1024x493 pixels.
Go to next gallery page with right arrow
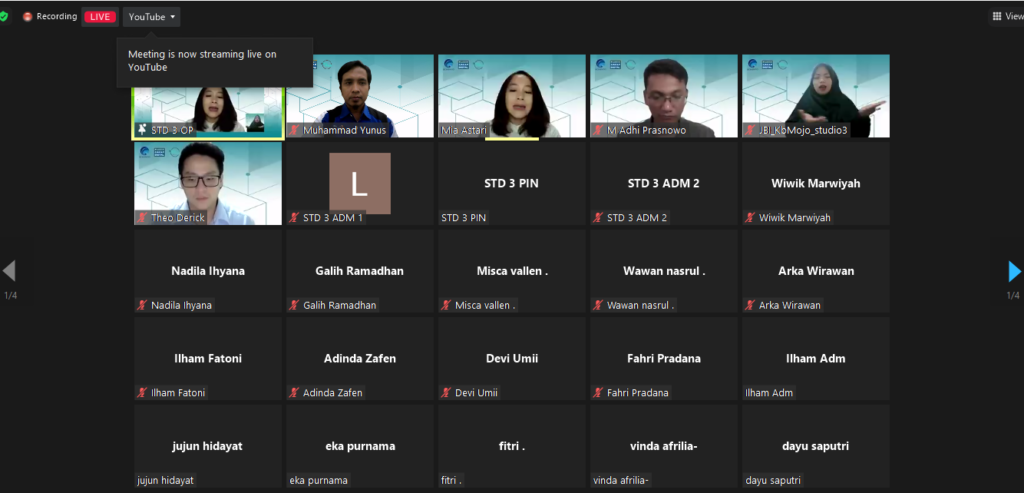(x=1014, y=271)
